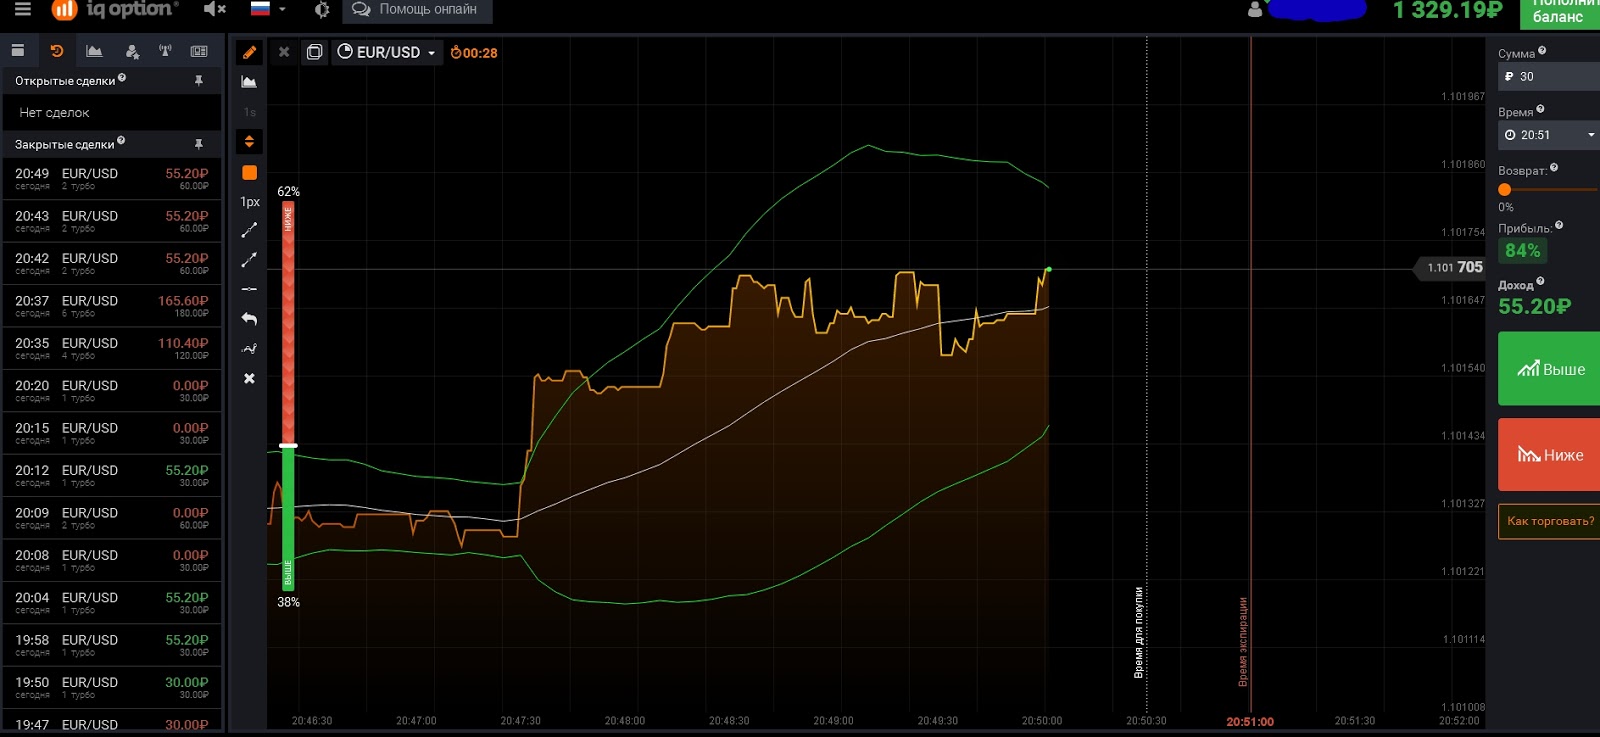Image resolution: width=1600 pixels, height=737 pixels.
Task: Click the brightness theme icon in header
Action: coord(321,10)
